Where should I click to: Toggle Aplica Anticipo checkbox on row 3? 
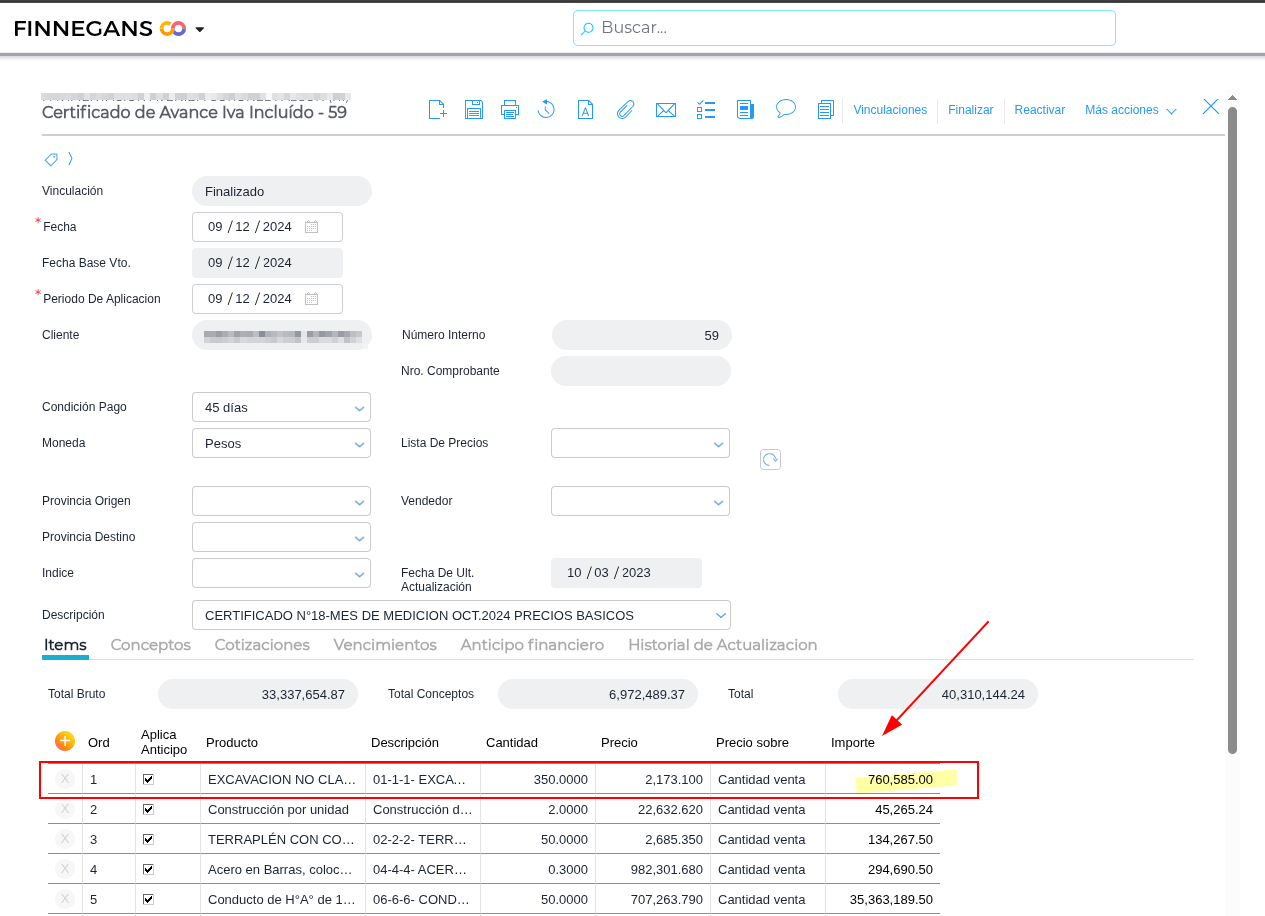pos(149,839)
